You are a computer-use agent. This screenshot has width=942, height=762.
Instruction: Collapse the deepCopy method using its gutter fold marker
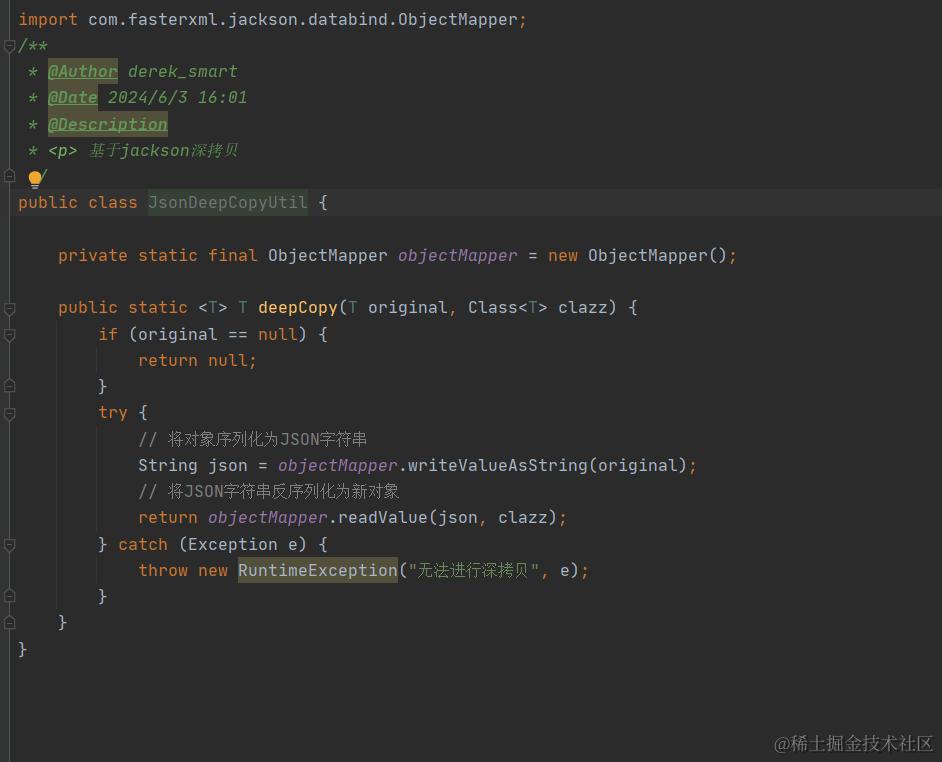(9, 309)
